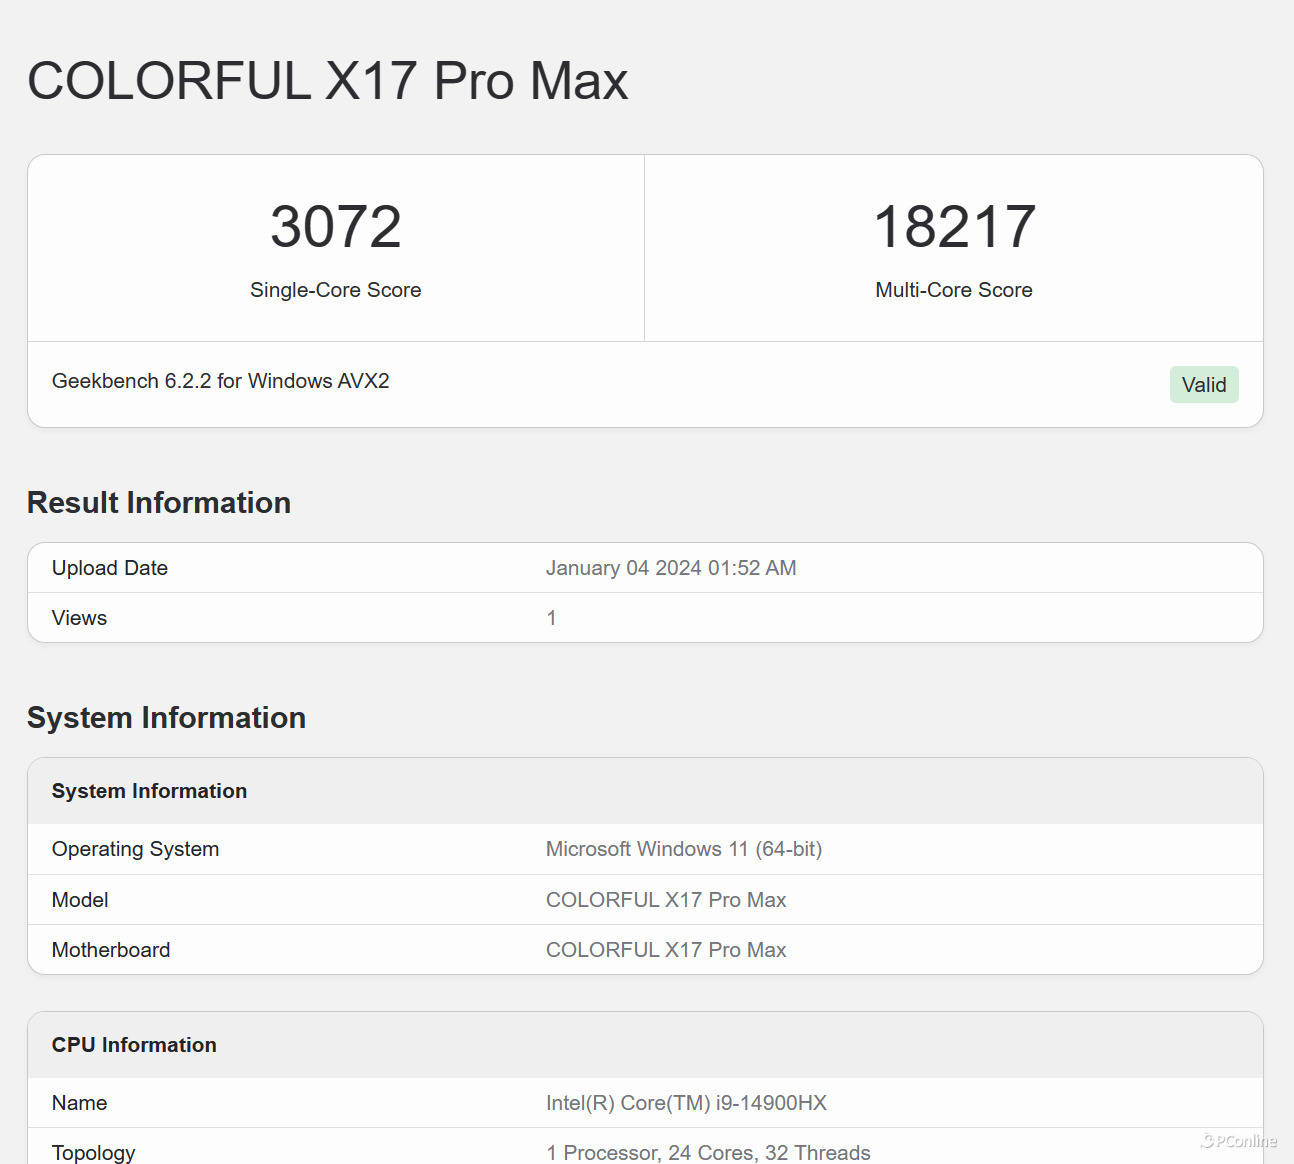Select the Microsoft Windows 11 (64-bit) value
Viewport: 1294px width, 1164px height.
coord(684,849)
